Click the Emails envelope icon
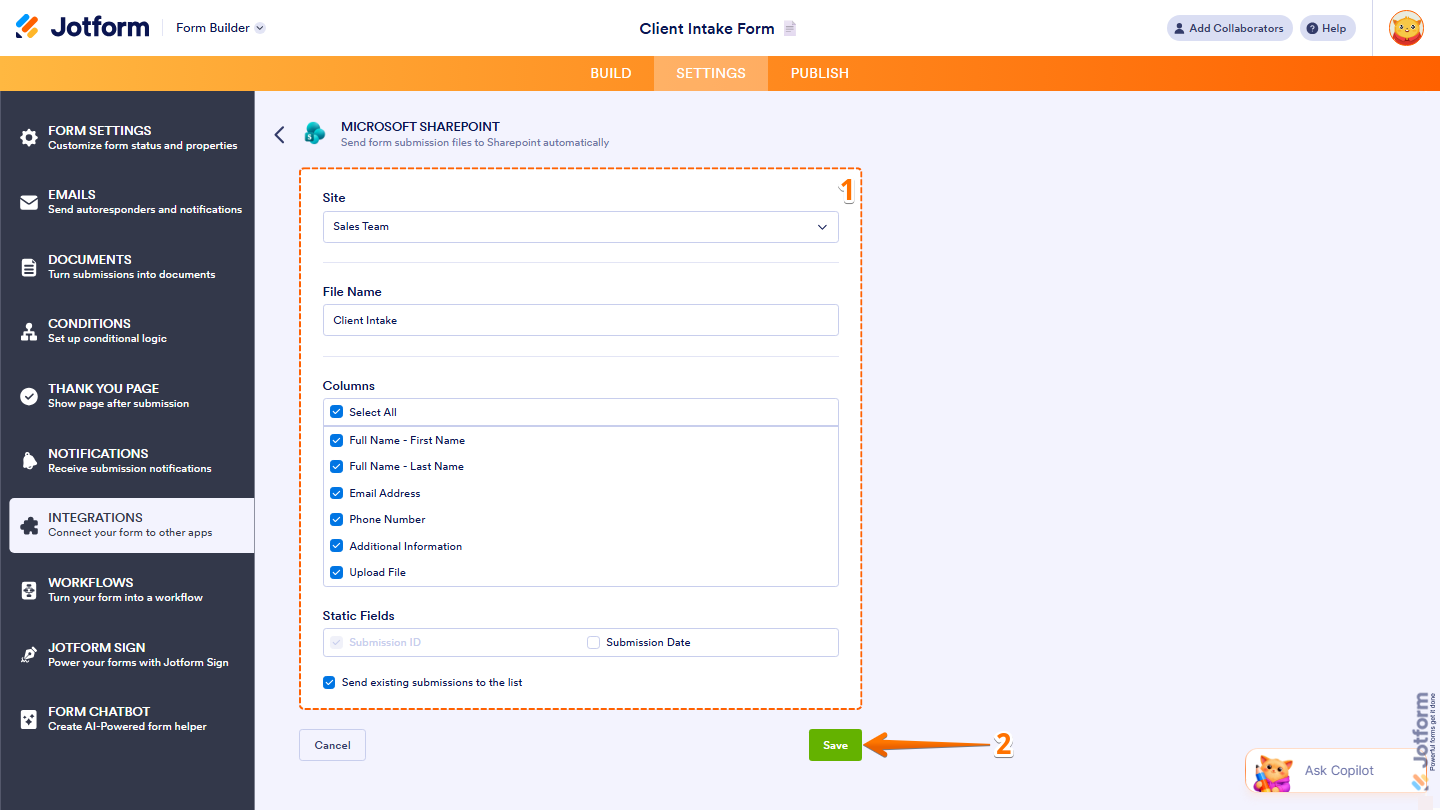This screenshot has width=1440, height=810. (29, 202)
